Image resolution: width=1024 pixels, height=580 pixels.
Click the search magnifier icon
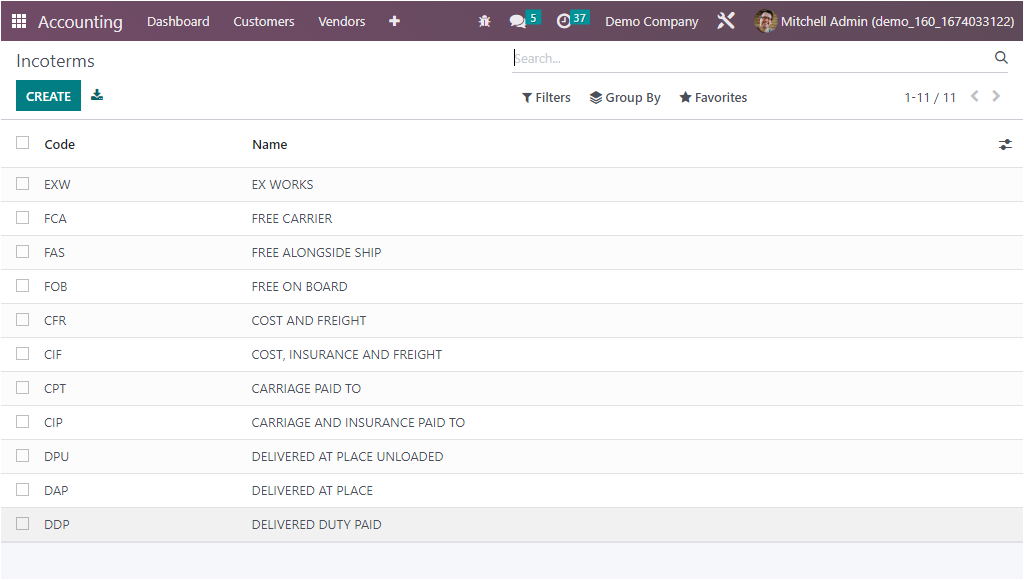coord(1000,57)
